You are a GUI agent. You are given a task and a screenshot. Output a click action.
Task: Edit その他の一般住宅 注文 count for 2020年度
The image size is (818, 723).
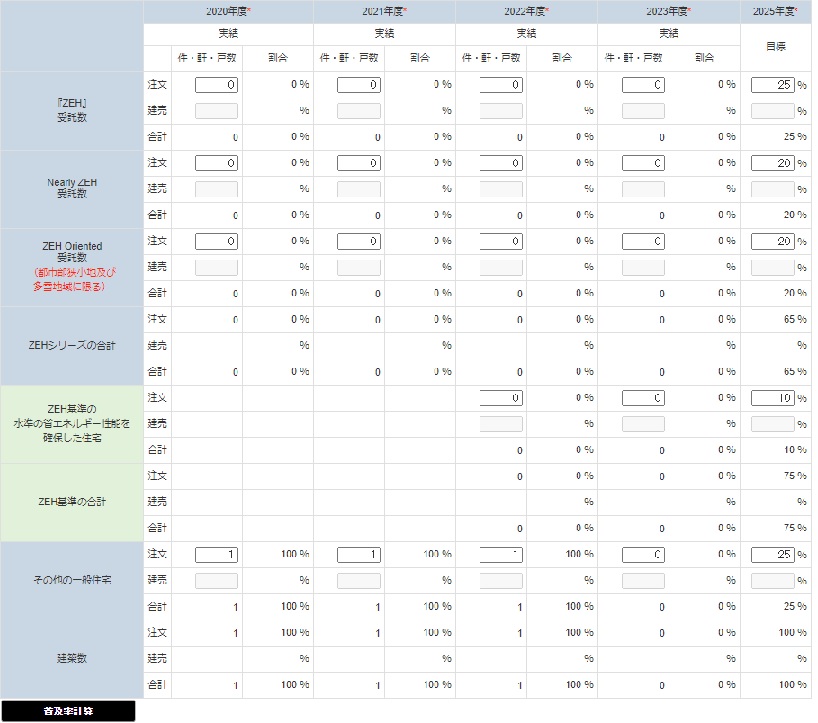click(x=216, y=555)
